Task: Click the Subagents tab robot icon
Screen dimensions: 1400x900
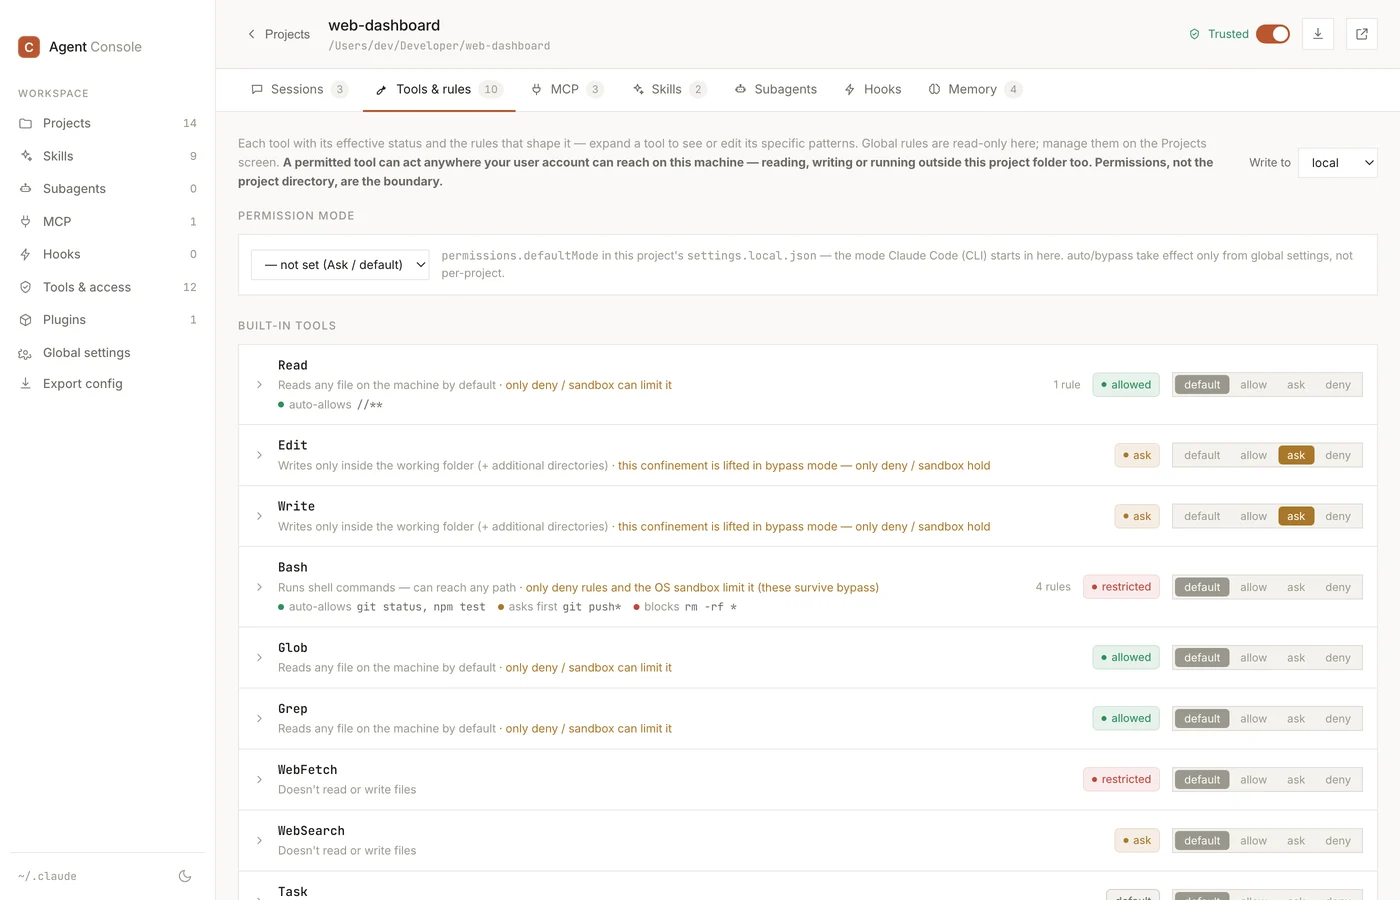Action: pyautogui.click(x=741, y=89)
